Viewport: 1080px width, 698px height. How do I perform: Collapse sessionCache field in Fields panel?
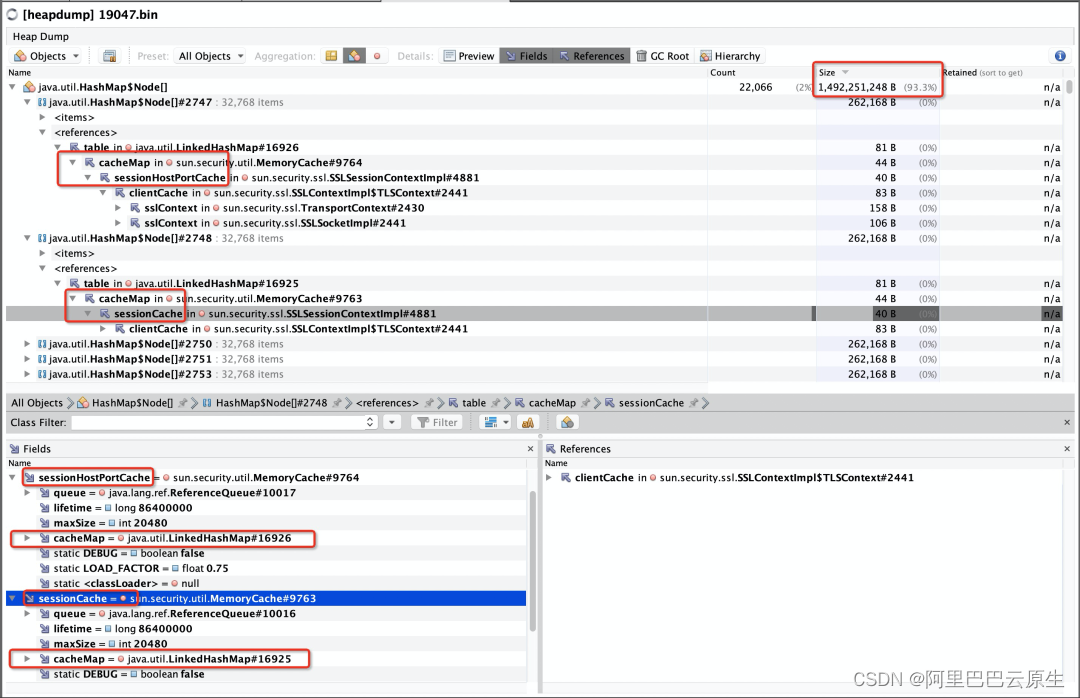coord(12,599)
